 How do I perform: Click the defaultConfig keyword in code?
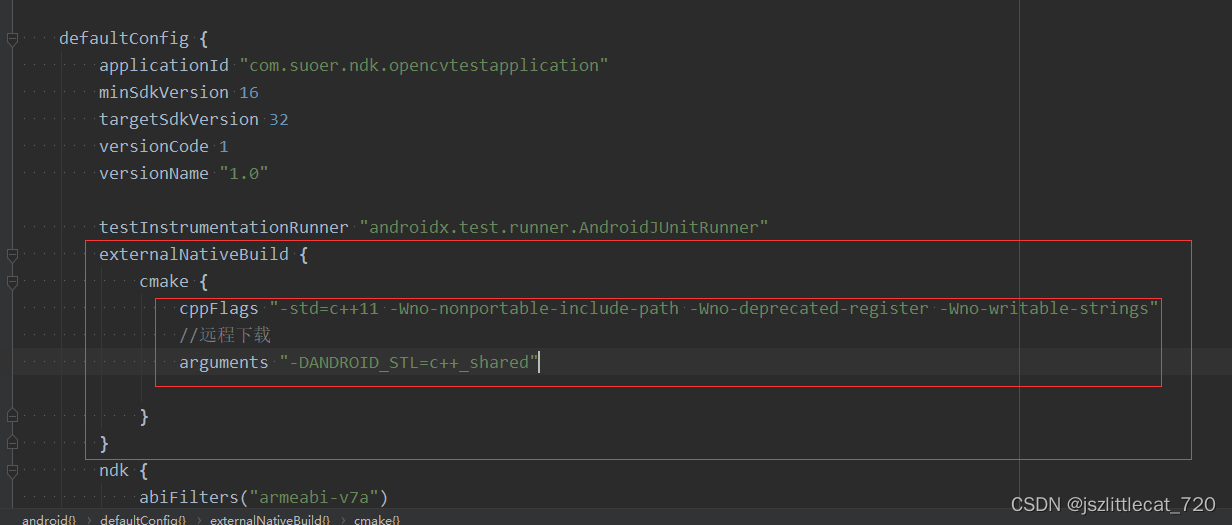(x=124, y=39)
